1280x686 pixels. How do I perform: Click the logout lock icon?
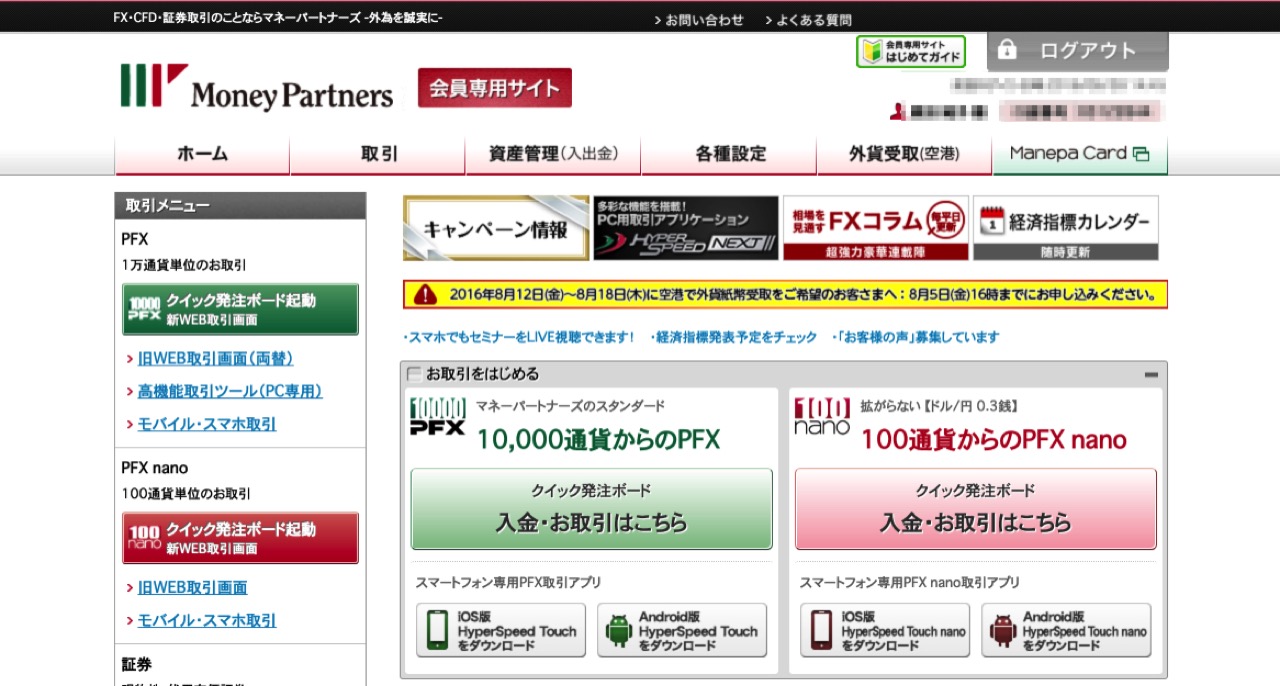pos(1007,50)
